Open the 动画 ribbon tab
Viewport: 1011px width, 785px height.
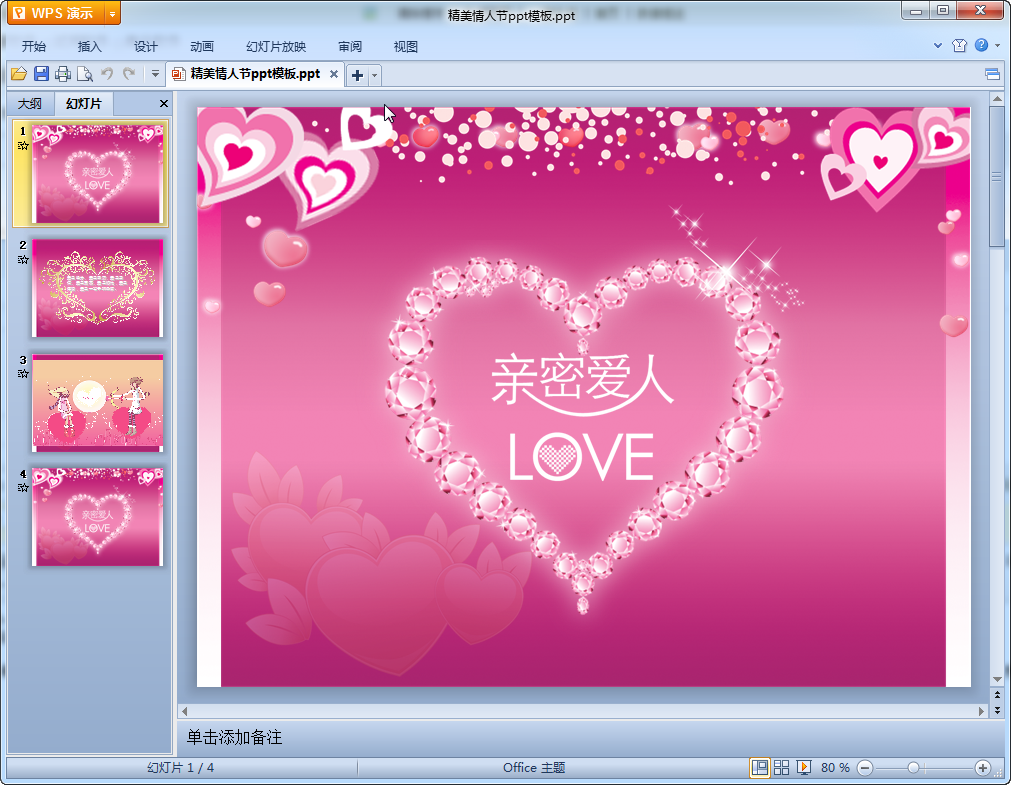pyautogui.click(x=202, y=46)
